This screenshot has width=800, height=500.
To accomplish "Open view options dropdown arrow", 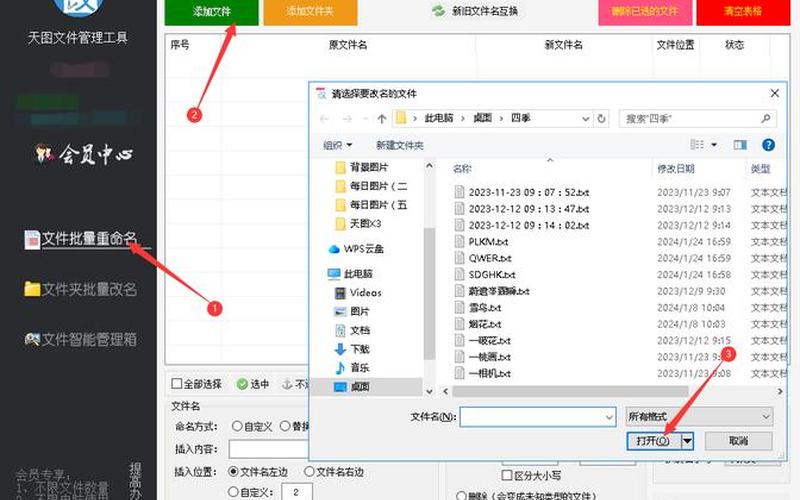I will pos(714,145).
